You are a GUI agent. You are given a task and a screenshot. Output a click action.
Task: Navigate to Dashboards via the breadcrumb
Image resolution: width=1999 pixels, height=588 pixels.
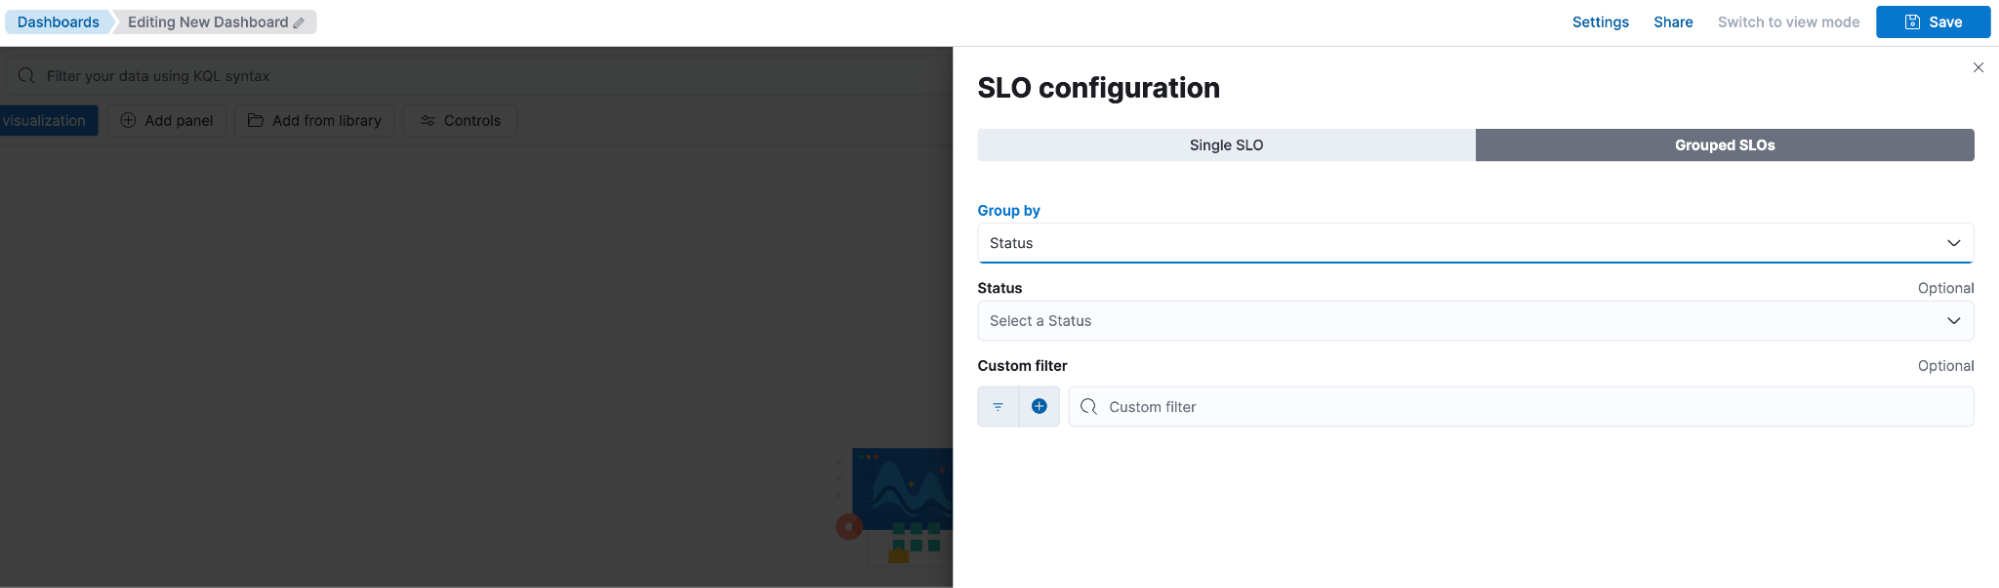[x=57, y=21]
